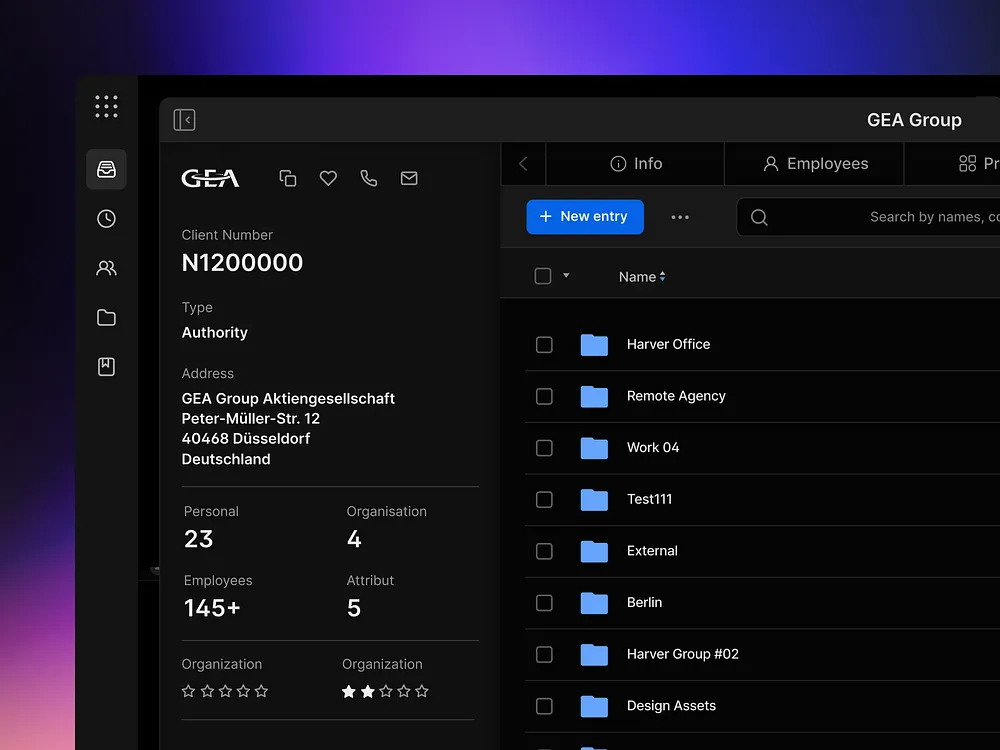Image resolution: width=1000 pixels, height=750 pixels.
Task: Select all rows via the header checkbox
Action: pos(544,276)
